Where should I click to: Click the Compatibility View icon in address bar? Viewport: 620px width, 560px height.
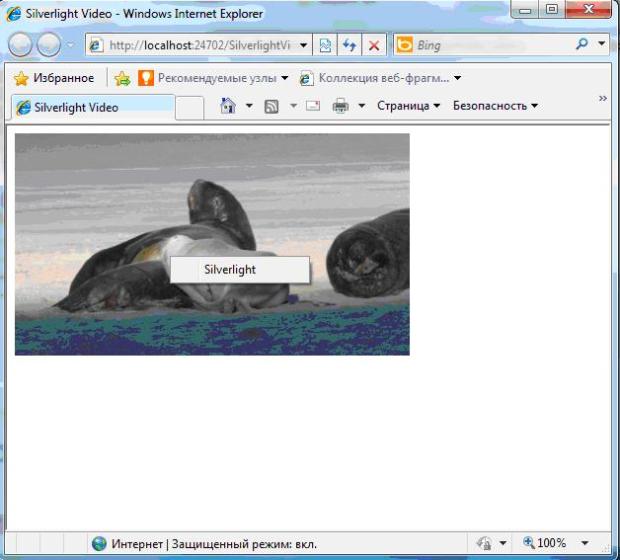(x=326, y=46)
